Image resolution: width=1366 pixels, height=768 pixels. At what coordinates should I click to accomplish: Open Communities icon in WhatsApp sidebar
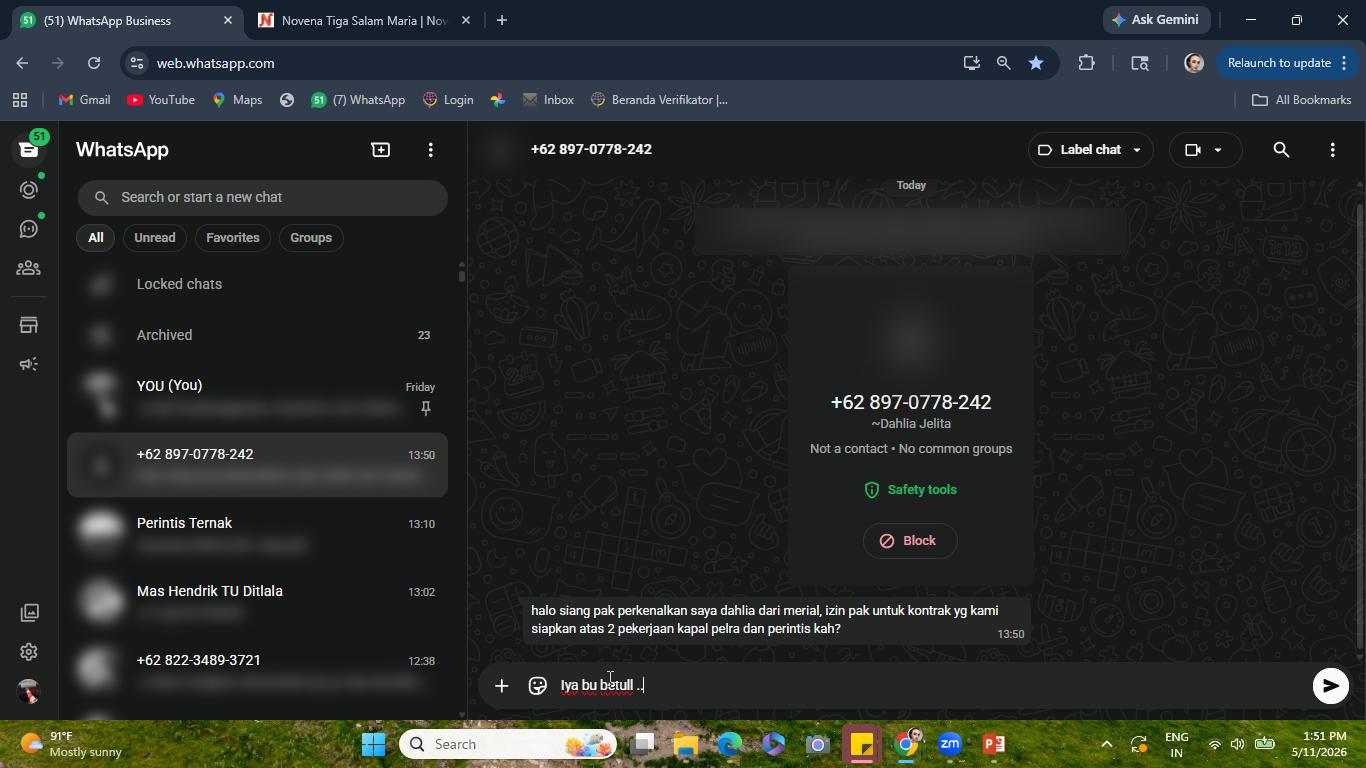(x=28, y=268)
